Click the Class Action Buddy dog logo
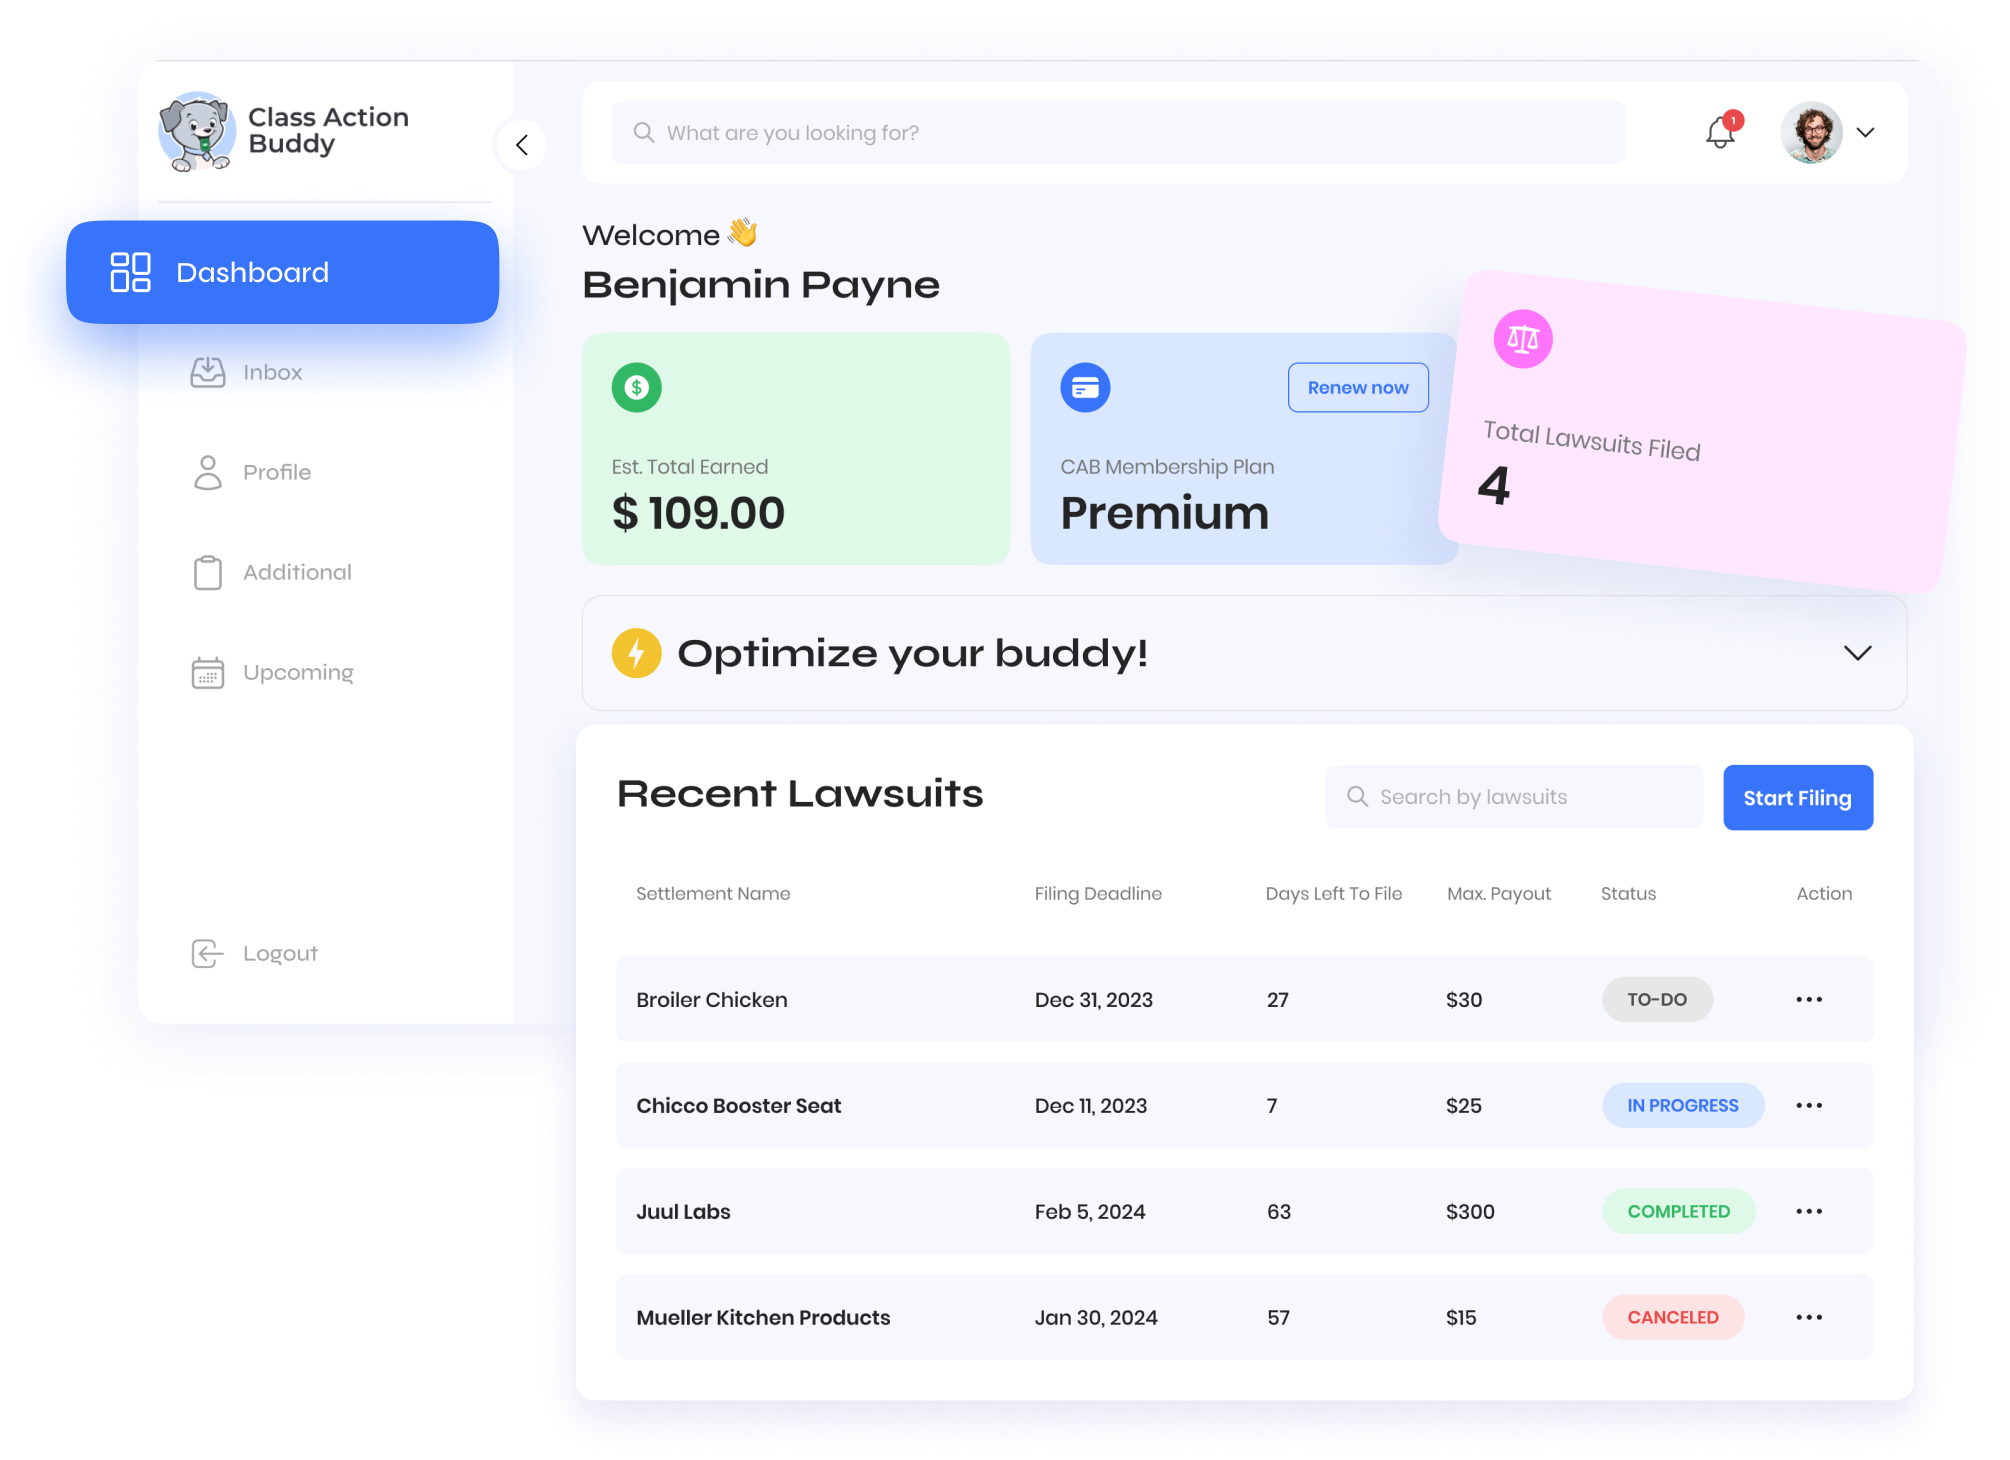The image size is (2010, 1460). tap(197, 132)
